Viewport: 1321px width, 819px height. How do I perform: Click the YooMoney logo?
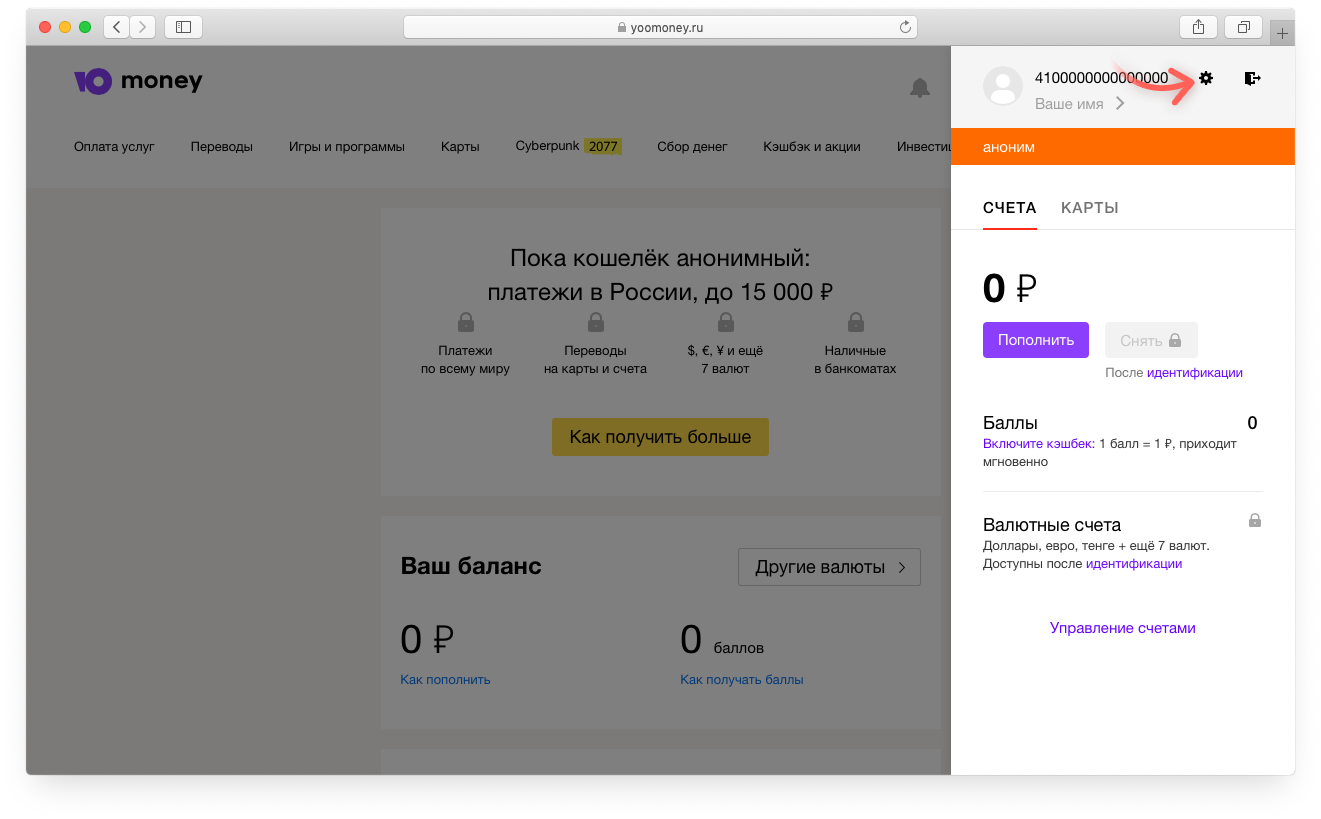138,82
